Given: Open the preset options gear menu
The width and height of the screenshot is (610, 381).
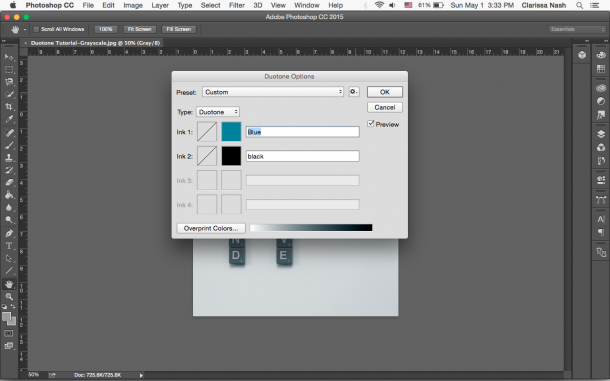Looking at the screenshot, I should click(x=354, y=92).
